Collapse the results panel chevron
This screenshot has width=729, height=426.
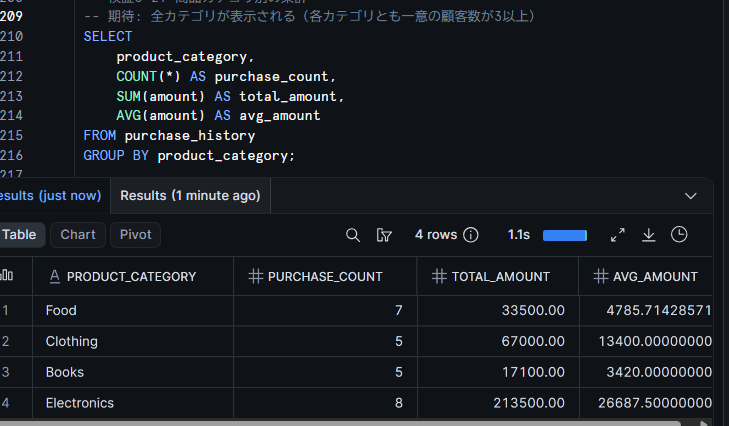691,196
